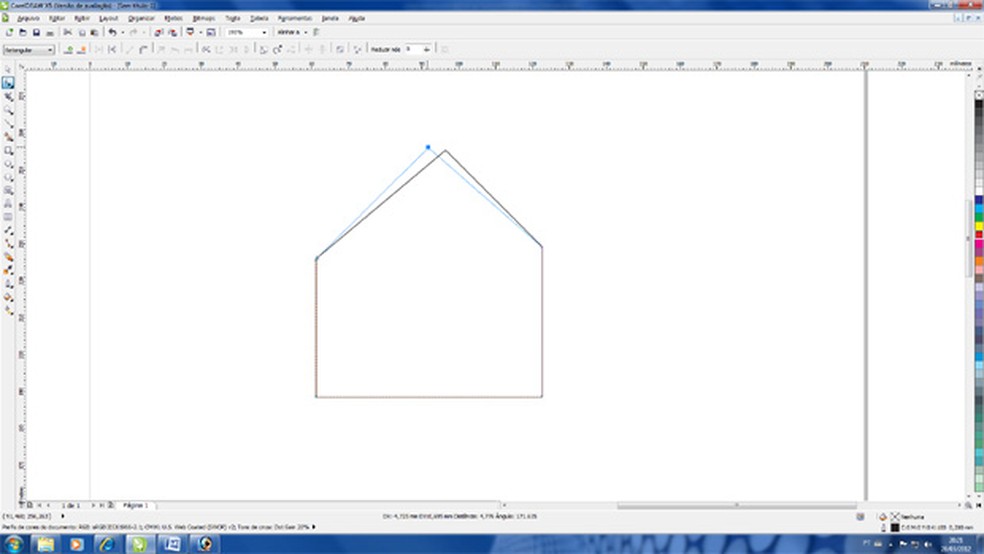Open the Editar menu

point(57,18)
